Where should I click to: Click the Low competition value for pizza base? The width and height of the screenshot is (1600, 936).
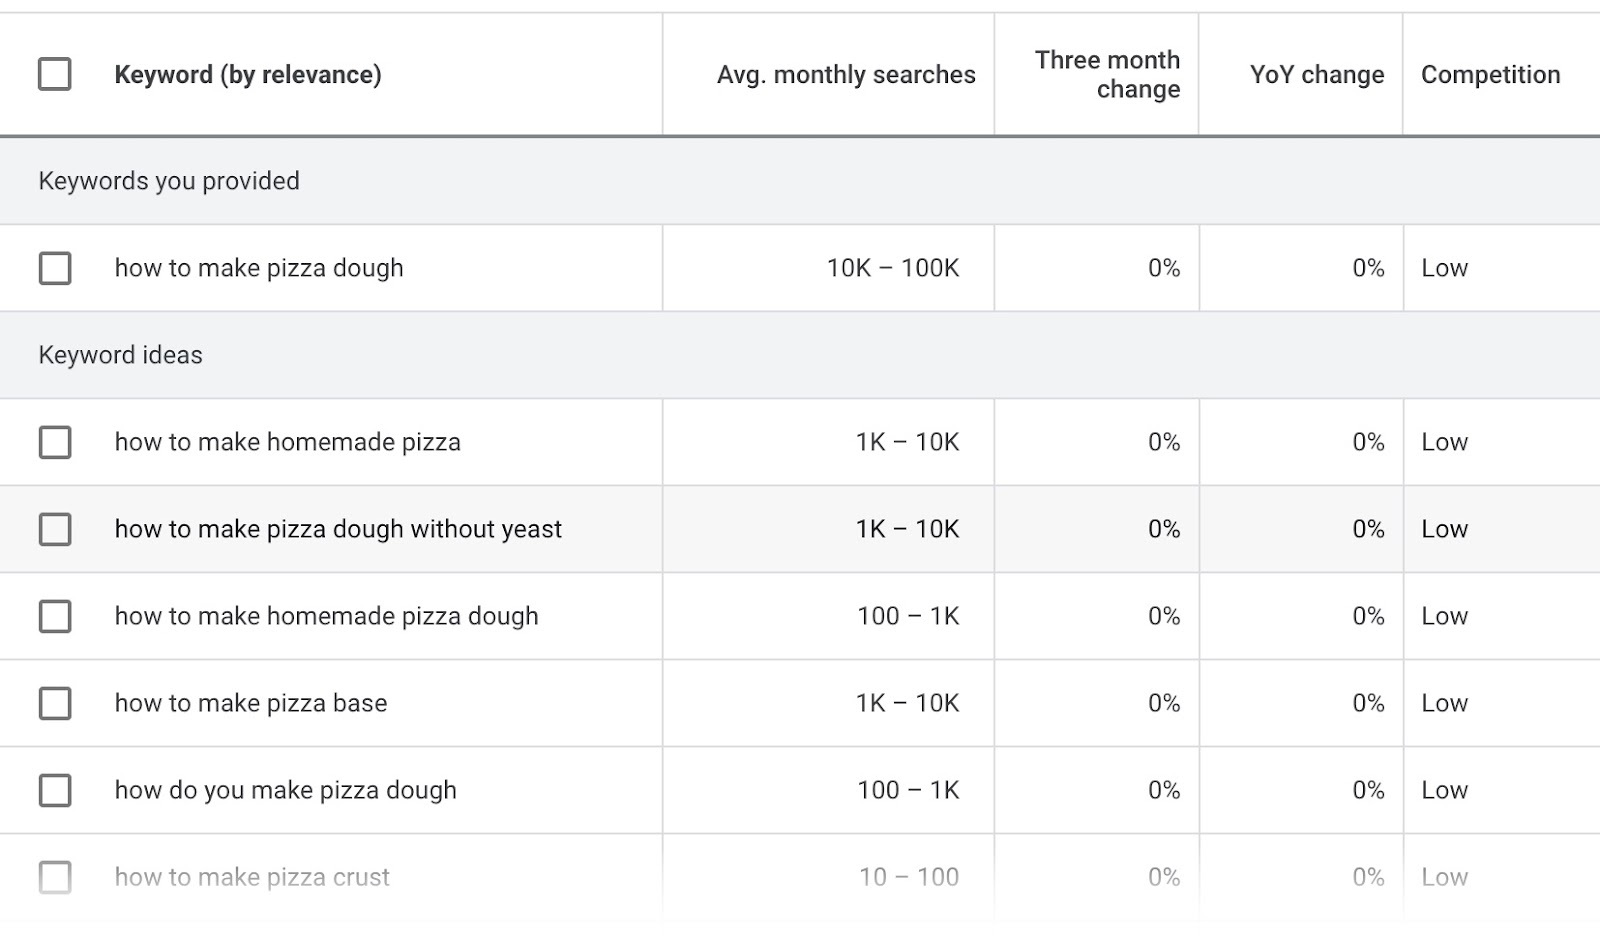pos(1445,703)
